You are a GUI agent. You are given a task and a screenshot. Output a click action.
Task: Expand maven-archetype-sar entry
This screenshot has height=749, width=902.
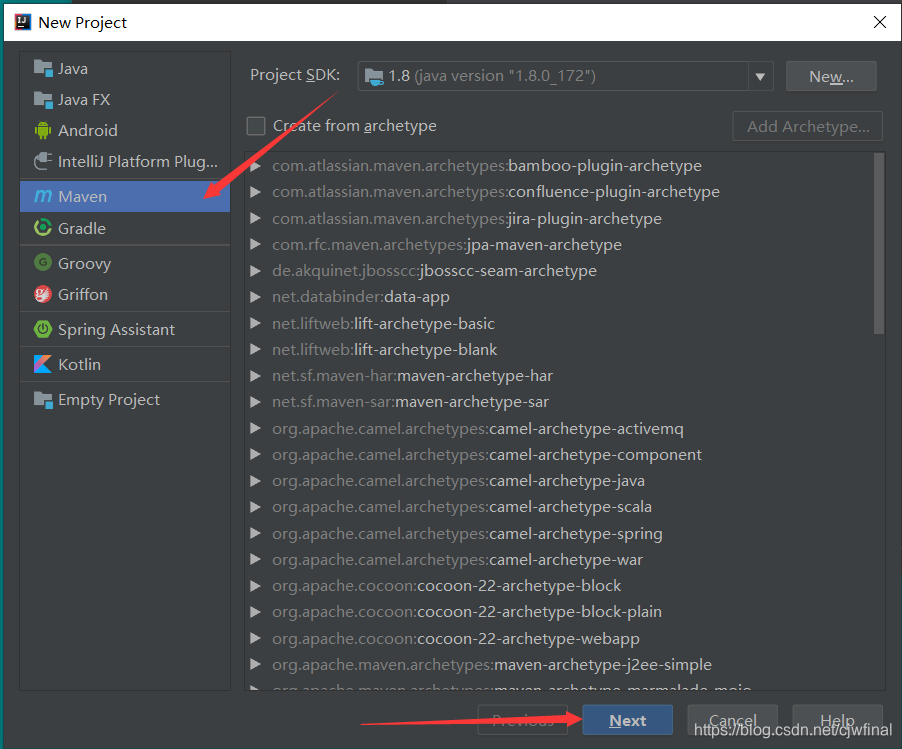coord(255,402)
